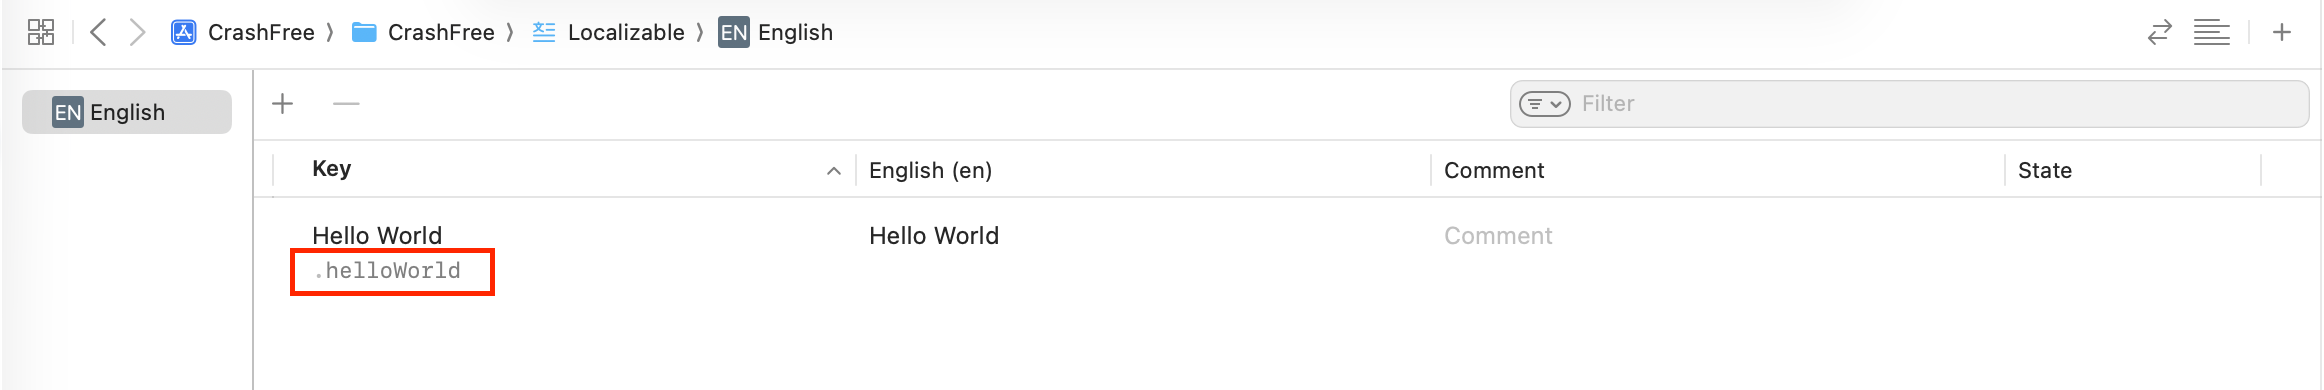2324x390 pixels.
Task: Remove the selected key with minus button
Action: coord(346,103)
